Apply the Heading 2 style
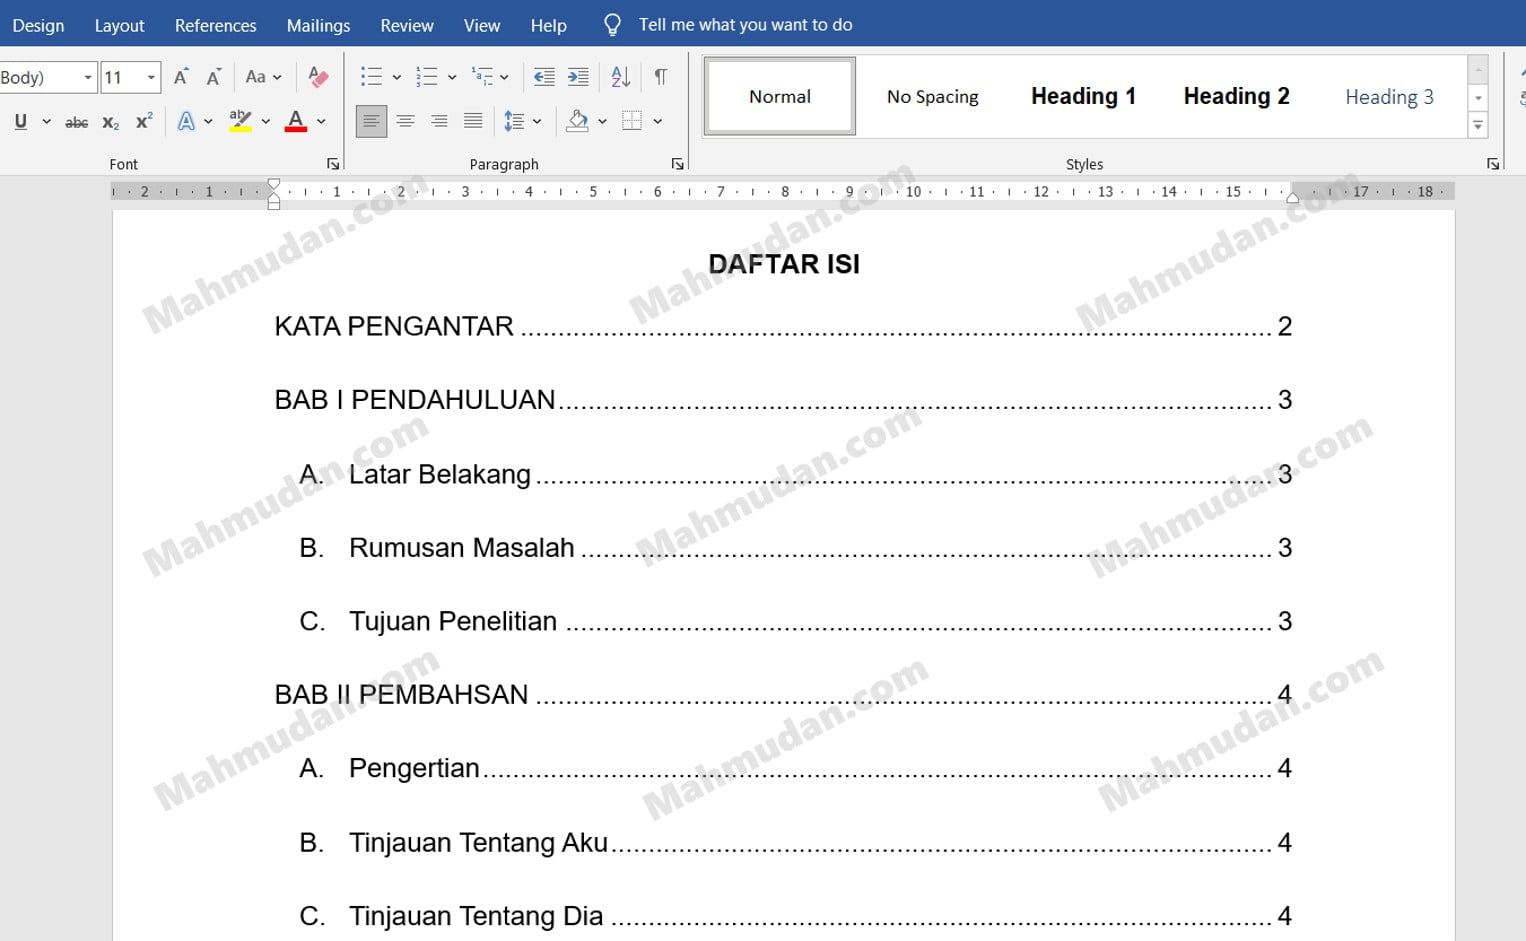The width and height of the screenshot is (1526, 941). tap(1236, 96)
